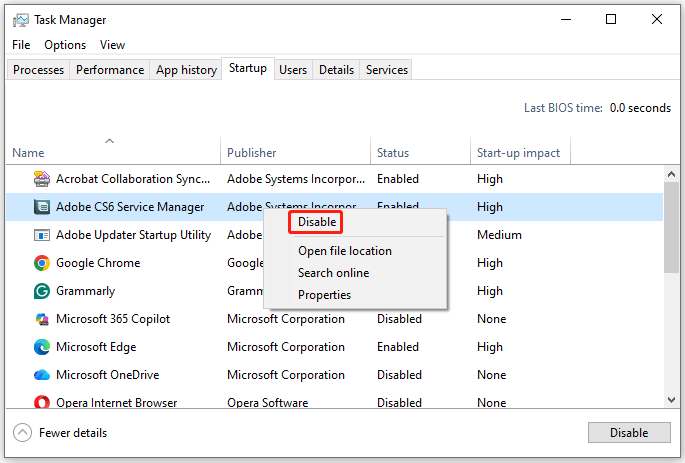Sort by the Start-up impact column header
Screen dimensions: 685x463
click(520, 153)
